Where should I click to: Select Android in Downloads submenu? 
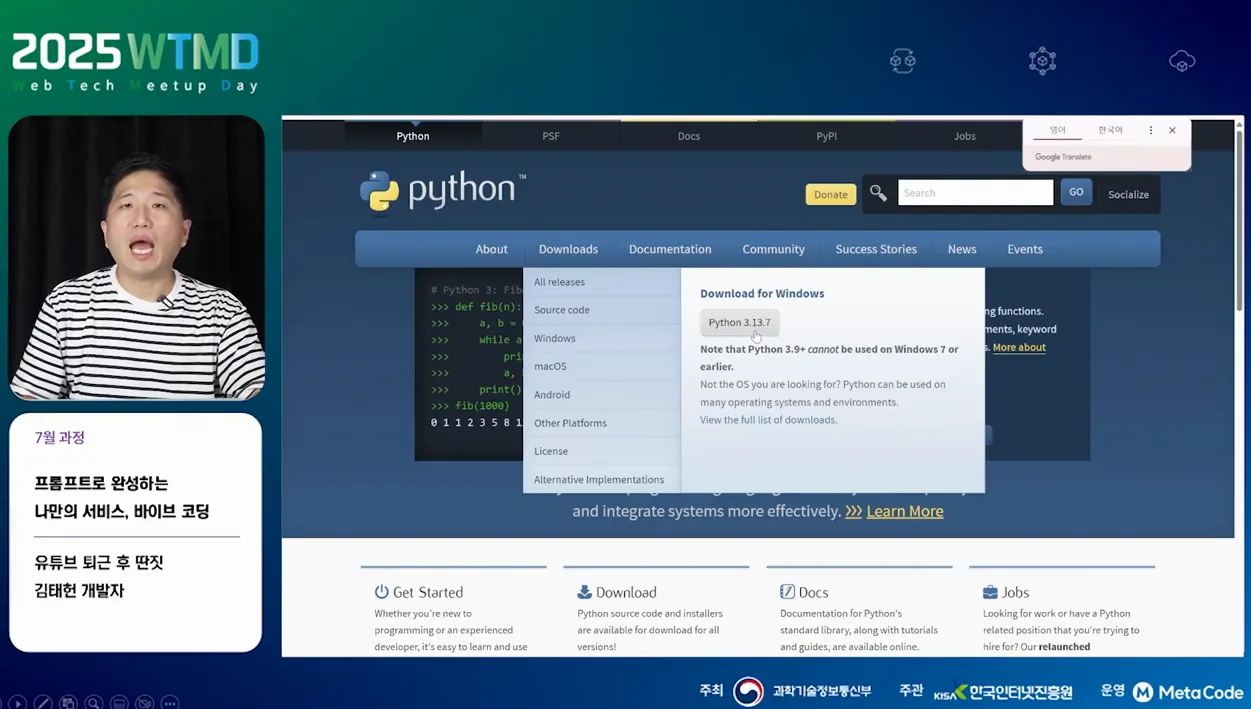pyautogui.click(x=601, y=395)
